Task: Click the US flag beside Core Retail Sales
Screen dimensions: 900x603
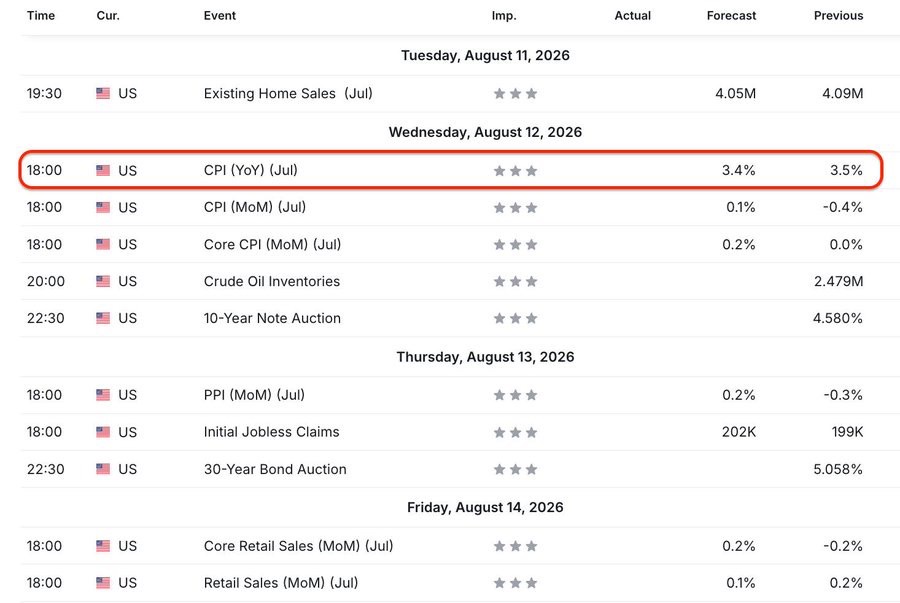Action: click(x=103, y=546)
